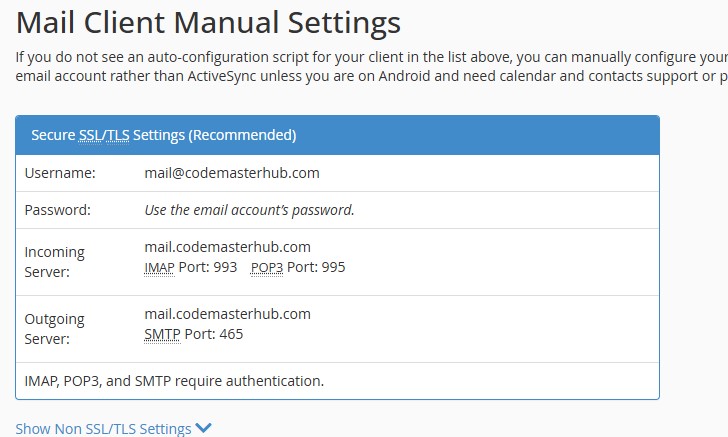The image size is (728, 437).
Task: Click the IMAP port number 993
Action: (225, 267)
